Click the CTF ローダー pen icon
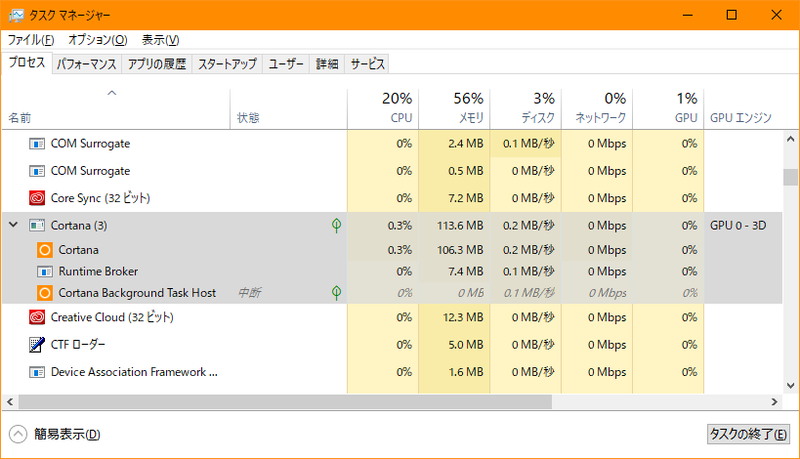Screen dimensions: 800x459 [37, 345]
